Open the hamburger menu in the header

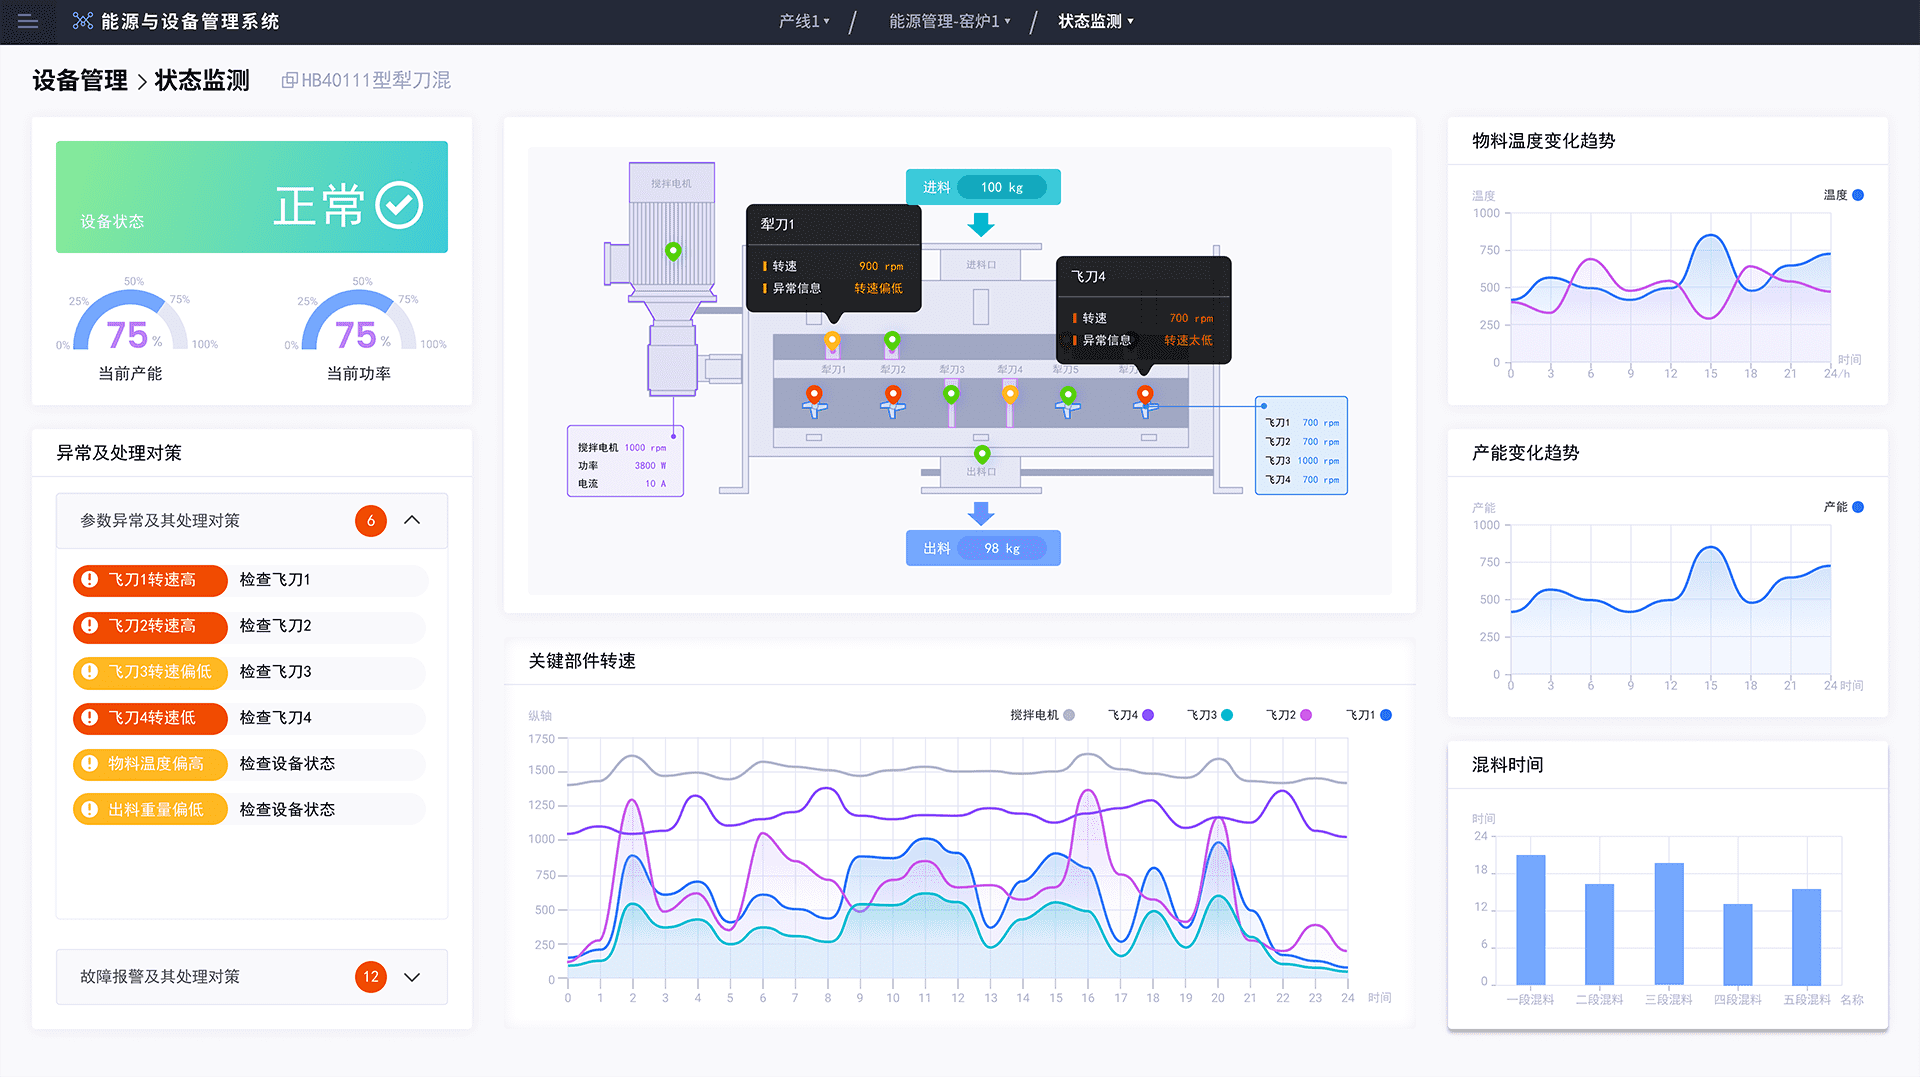tap(28, 21)
